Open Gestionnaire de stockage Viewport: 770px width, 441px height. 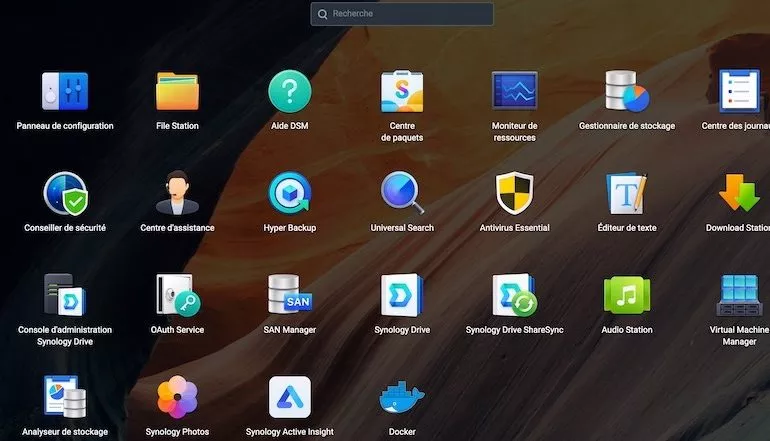(x=627, y=91)
